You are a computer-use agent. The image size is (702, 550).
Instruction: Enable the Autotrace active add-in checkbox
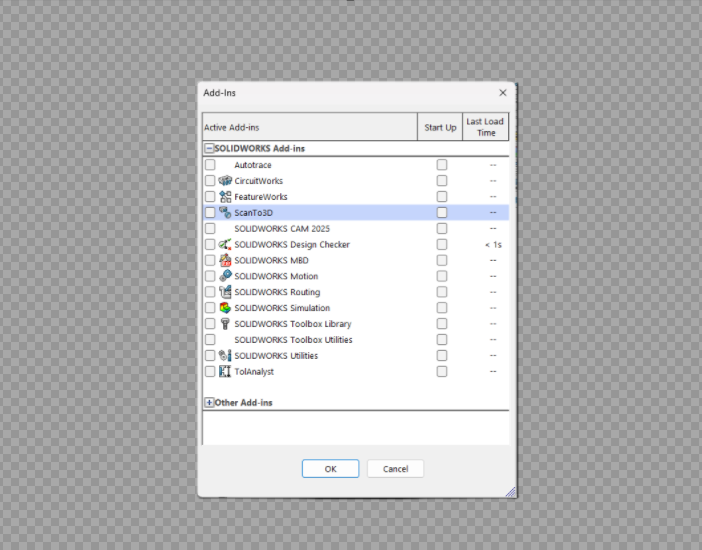210,165
